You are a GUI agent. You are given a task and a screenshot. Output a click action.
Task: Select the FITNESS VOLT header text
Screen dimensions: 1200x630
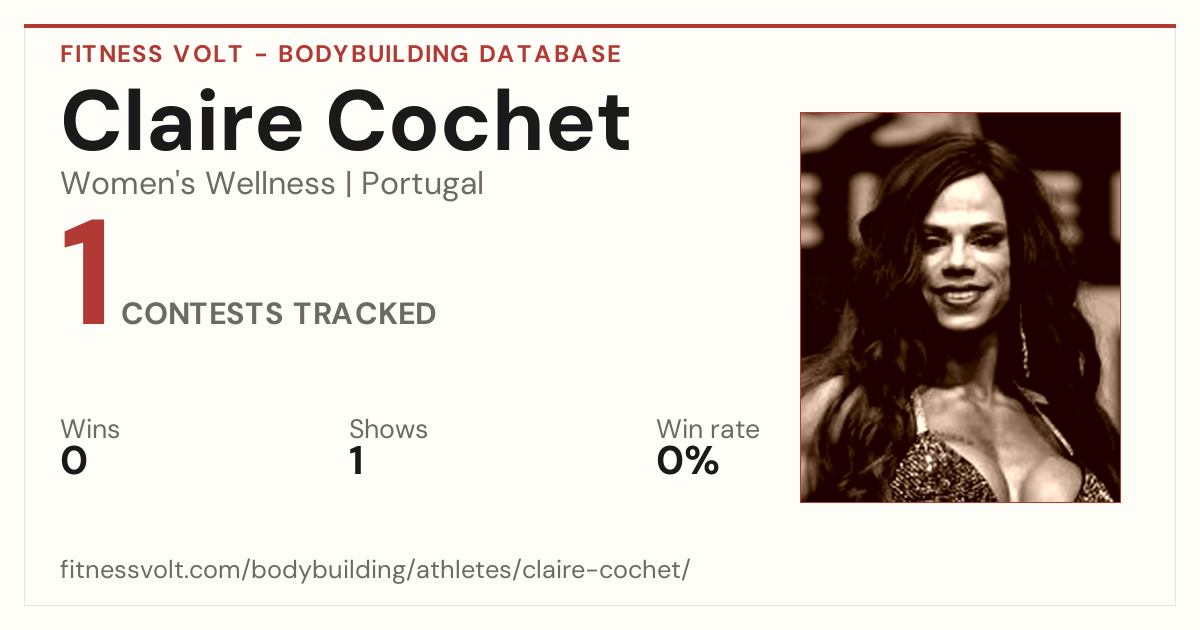(152, 54)
